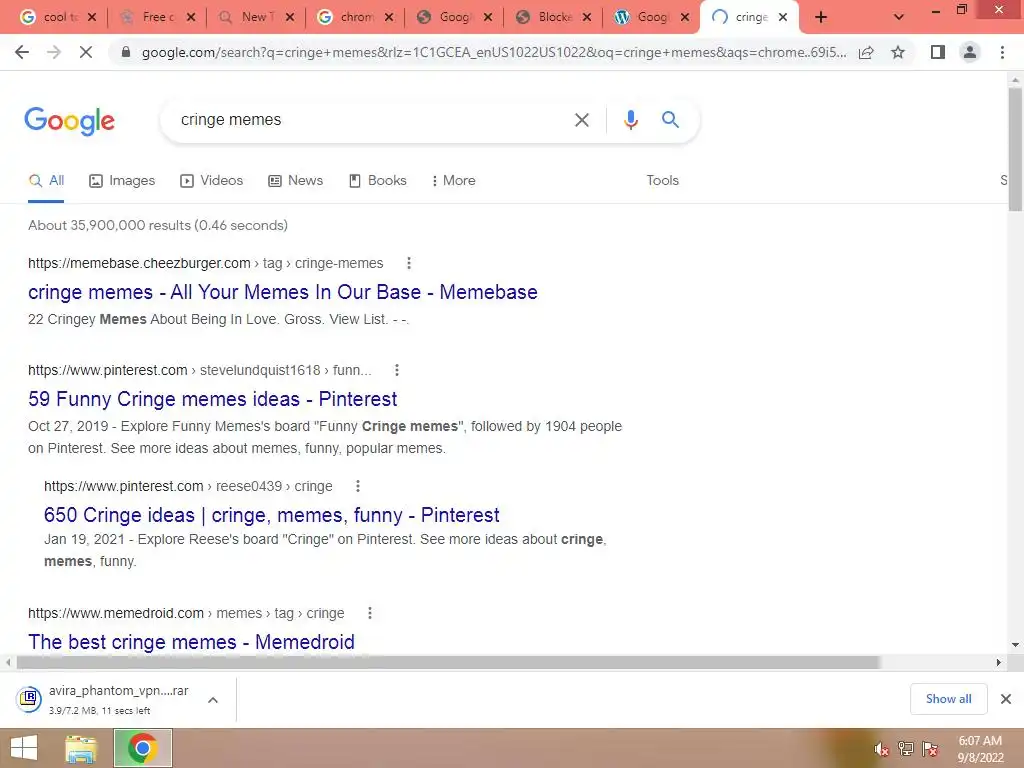Image resolution: width=1024 pixels, height=768 pixels.
Task: Open Windows Start menu
Action: (24, 748)
